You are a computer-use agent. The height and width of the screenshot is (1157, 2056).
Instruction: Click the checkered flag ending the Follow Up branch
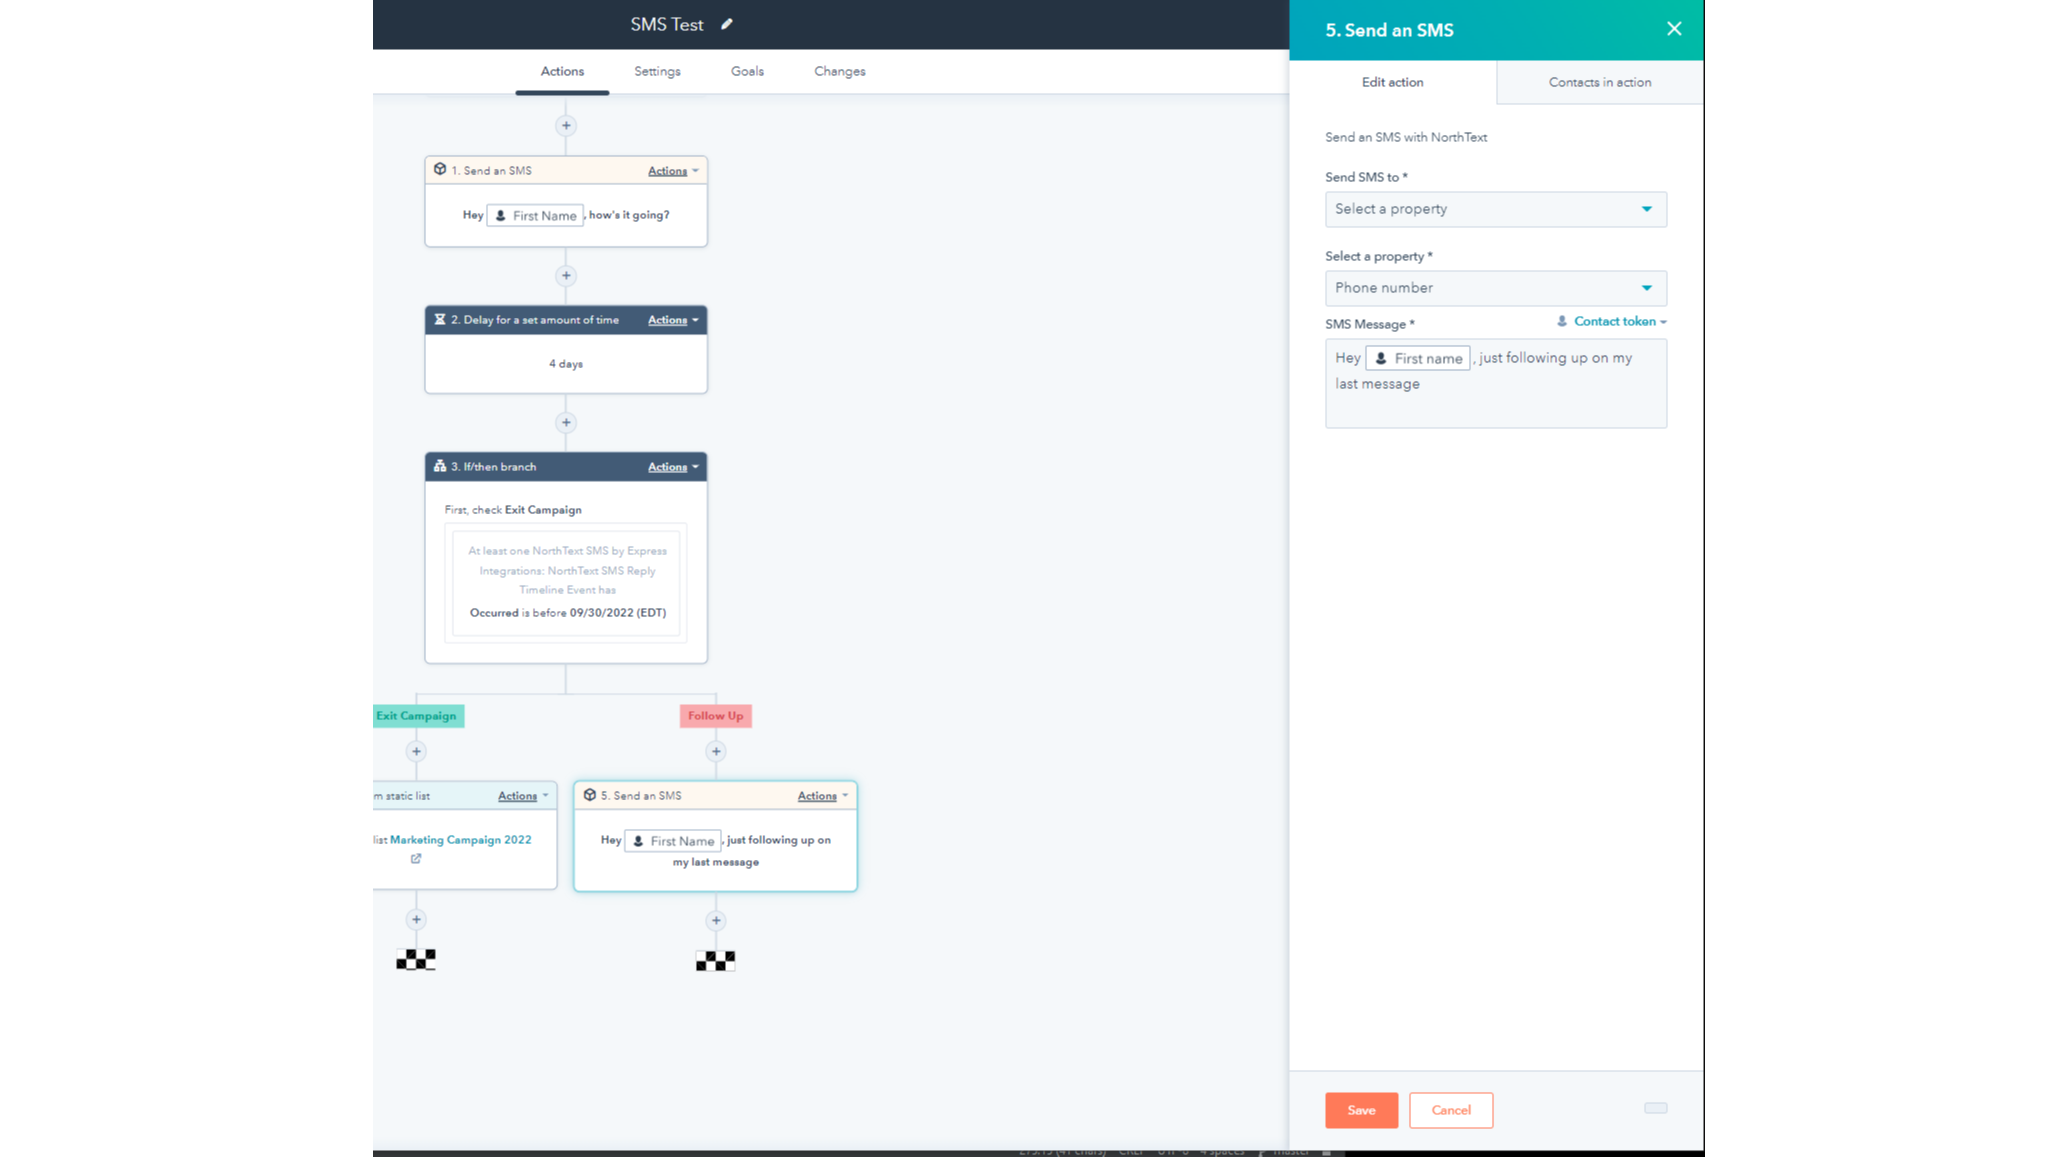pos(714,959)
